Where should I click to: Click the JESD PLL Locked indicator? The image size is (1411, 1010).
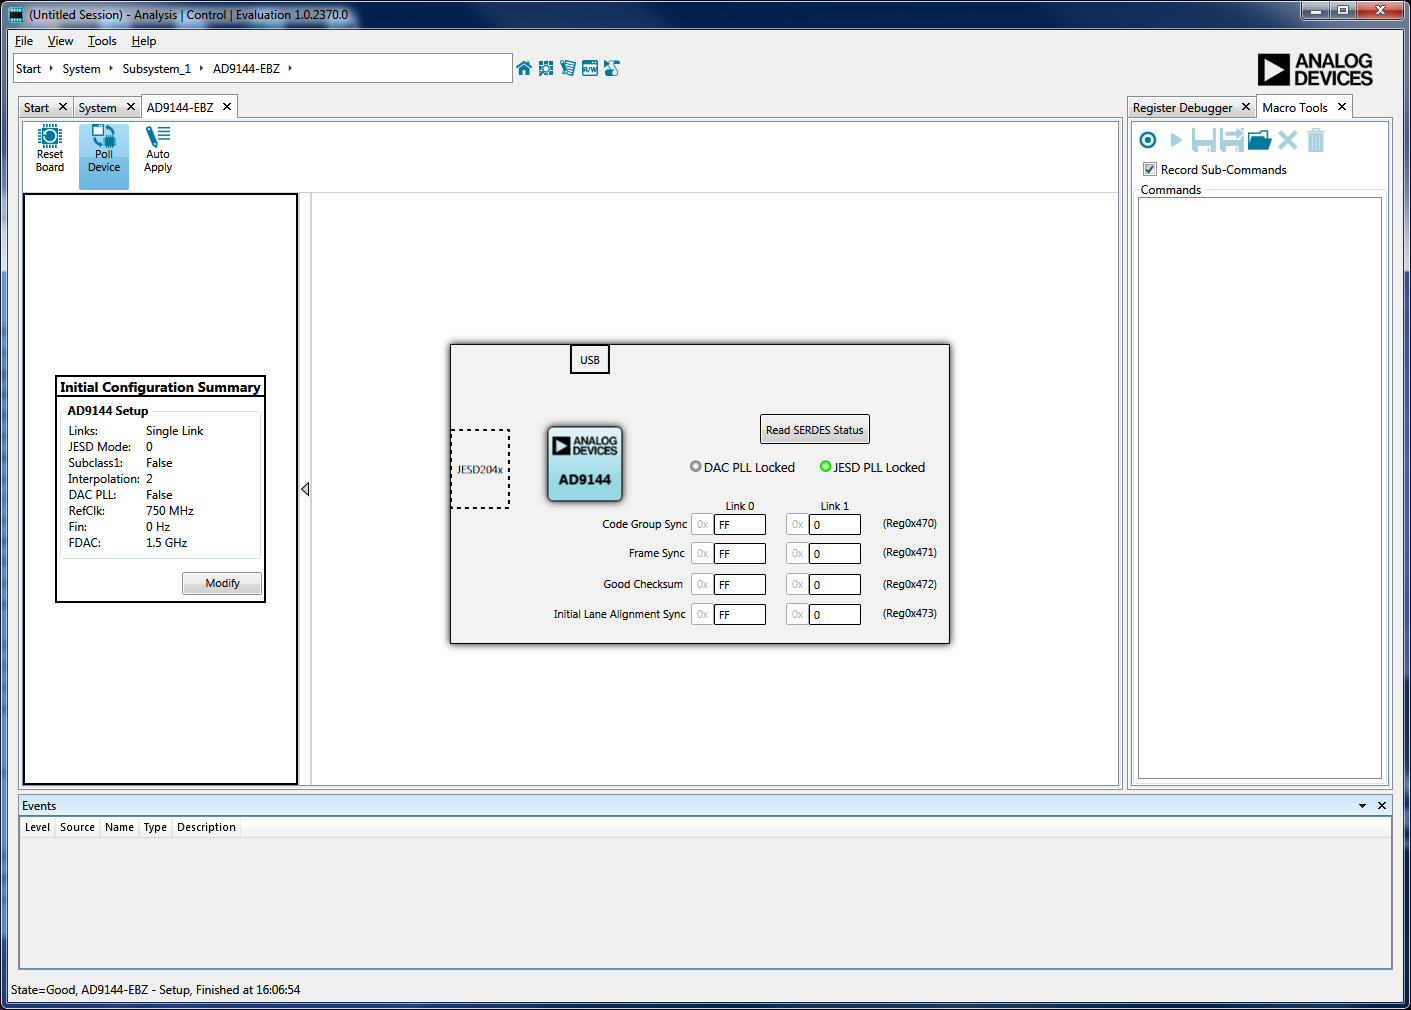[826, 467]
